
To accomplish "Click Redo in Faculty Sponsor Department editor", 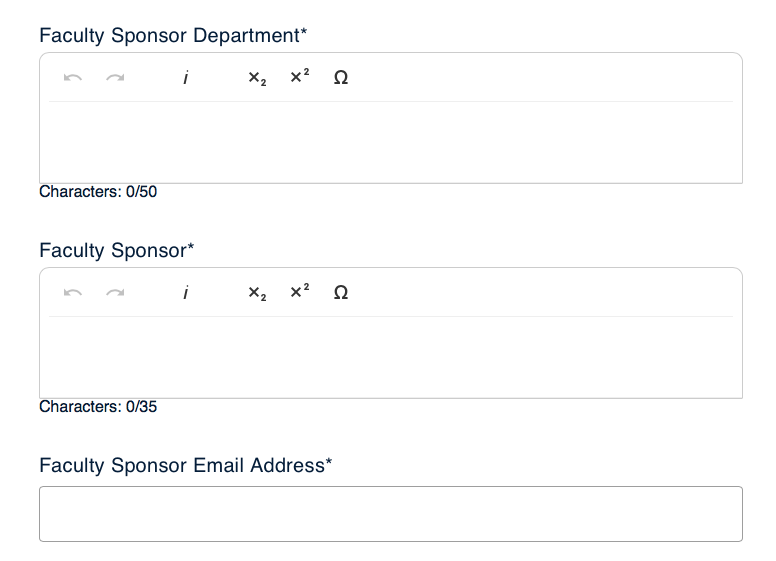I will click(x=115, y=78).
